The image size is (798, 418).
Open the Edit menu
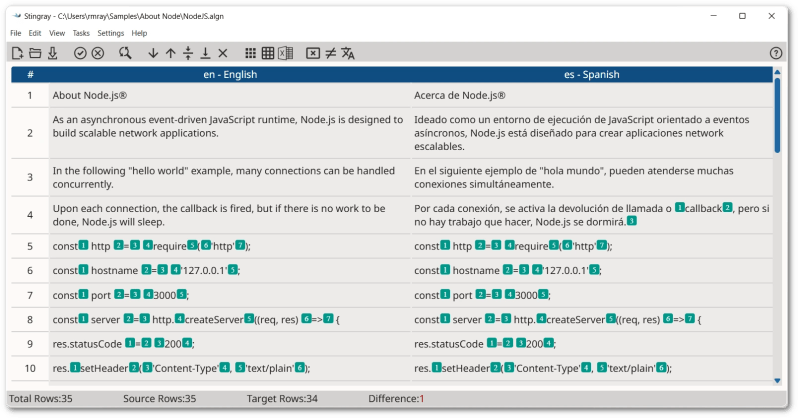click(35, 33)
